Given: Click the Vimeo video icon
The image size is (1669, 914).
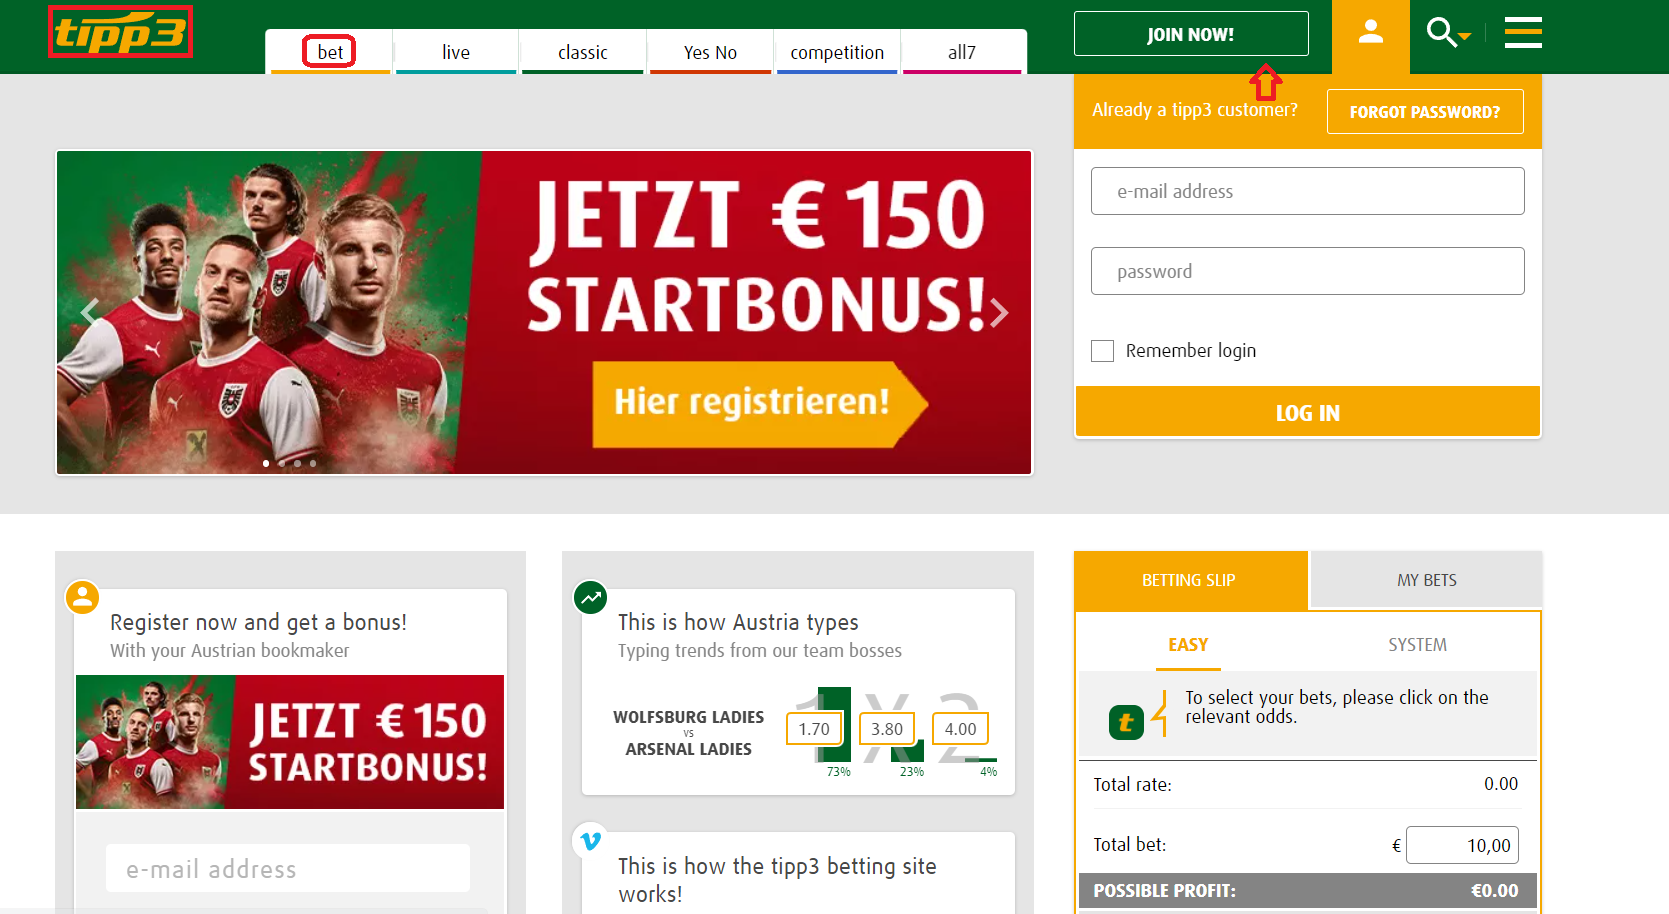Looking at the screenshot, I should click(590, 840).
